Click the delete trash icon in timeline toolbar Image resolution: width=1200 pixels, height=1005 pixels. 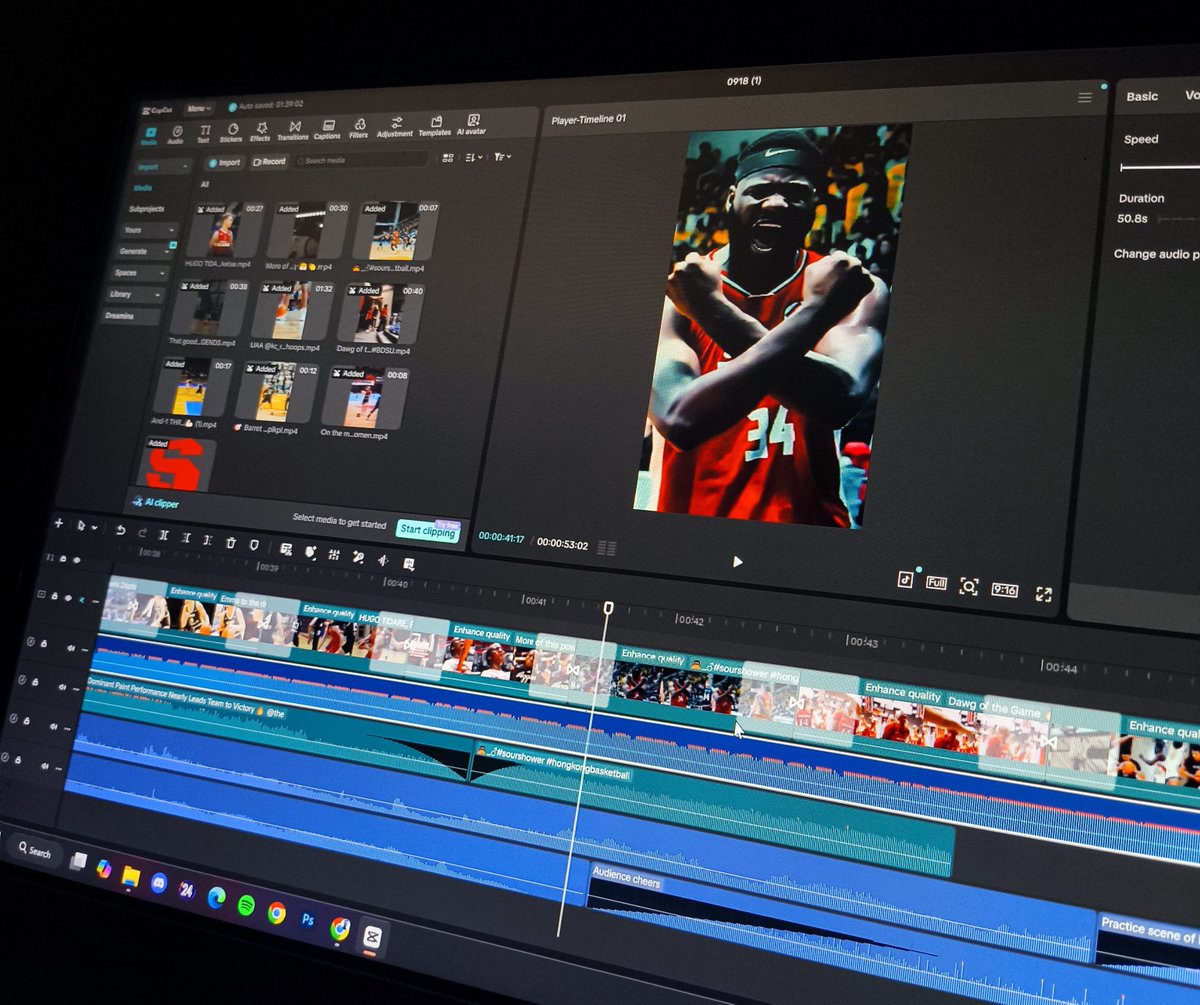click(231, 542)
